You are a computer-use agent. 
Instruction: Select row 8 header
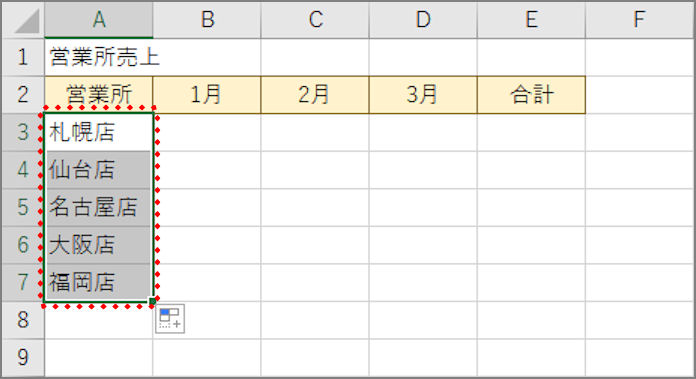coord(23,320)
